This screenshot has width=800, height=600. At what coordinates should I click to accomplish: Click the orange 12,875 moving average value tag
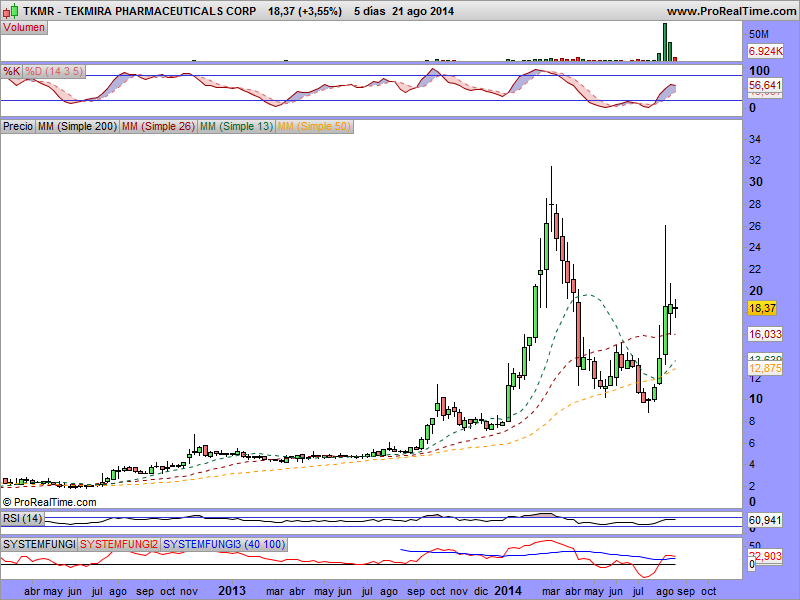tap(765, 368)
